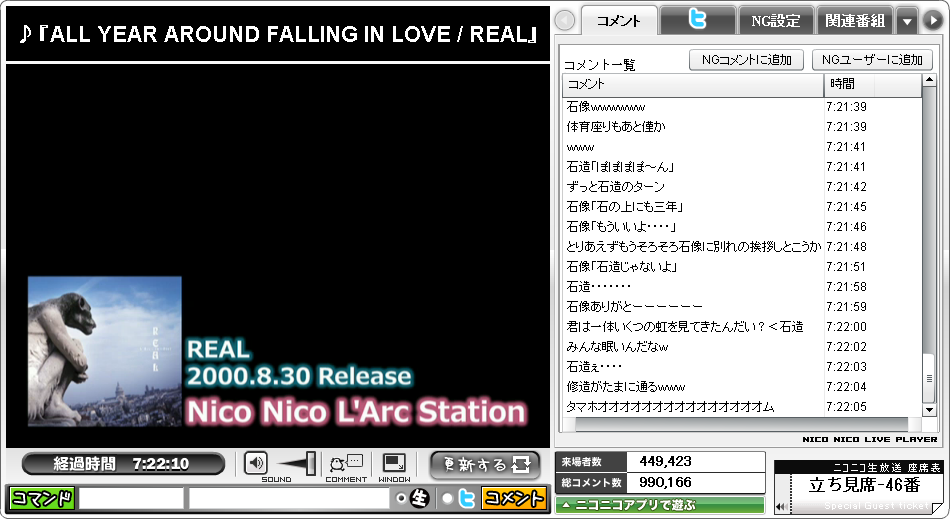950x520 pixels.
Task: Switch to the コメント tab
Action: click(x=619, y=21)
